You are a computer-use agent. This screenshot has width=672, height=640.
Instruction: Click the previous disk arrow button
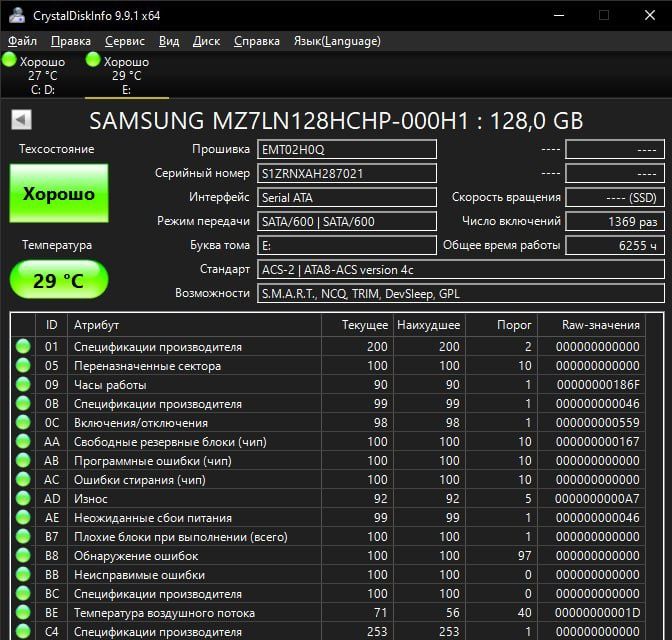(21, 120)
